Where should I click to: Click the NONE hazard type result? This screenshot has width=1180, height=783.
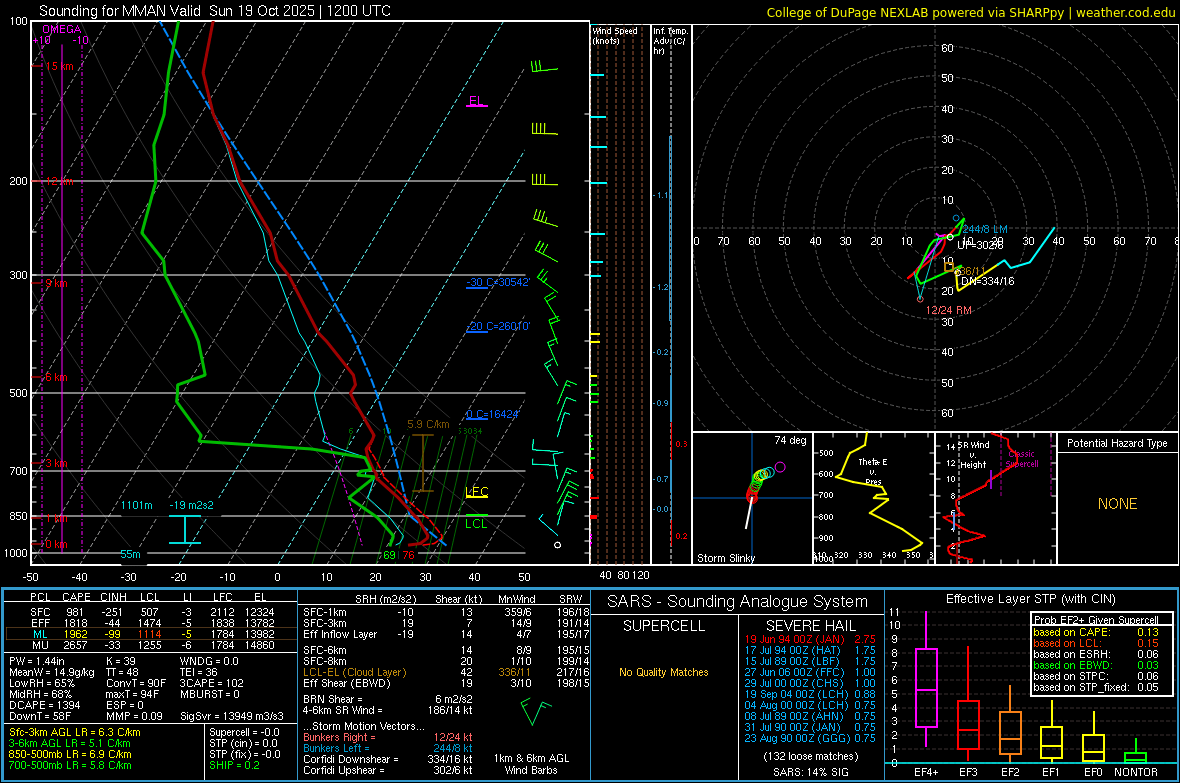(x=1117, y=504)
